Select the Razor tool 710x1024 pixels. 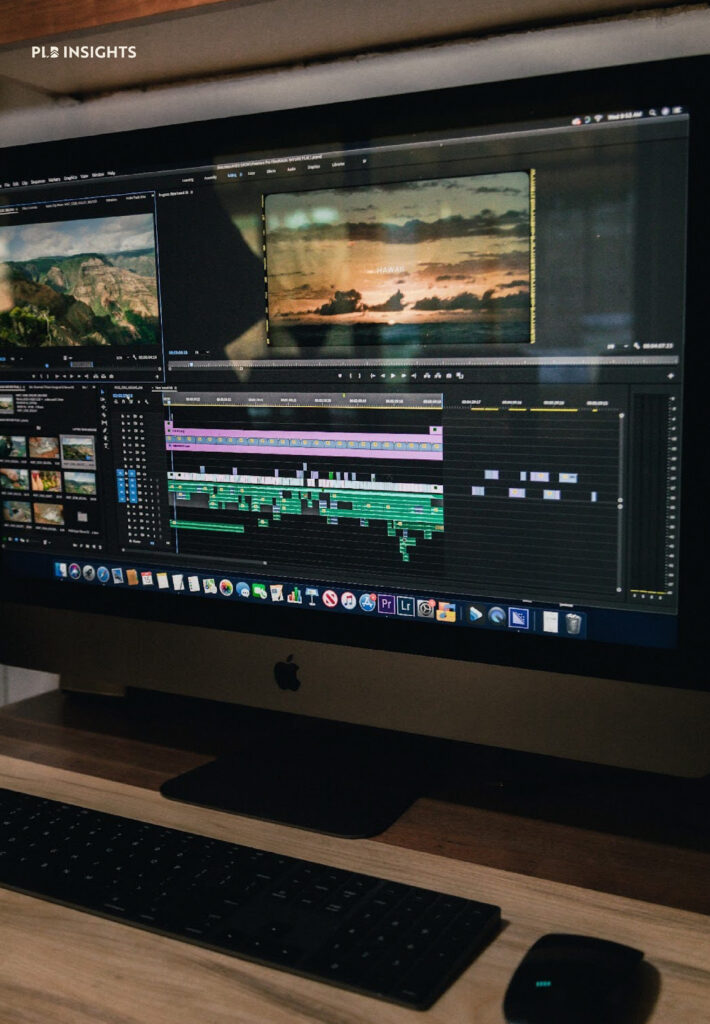click(104, 414)
